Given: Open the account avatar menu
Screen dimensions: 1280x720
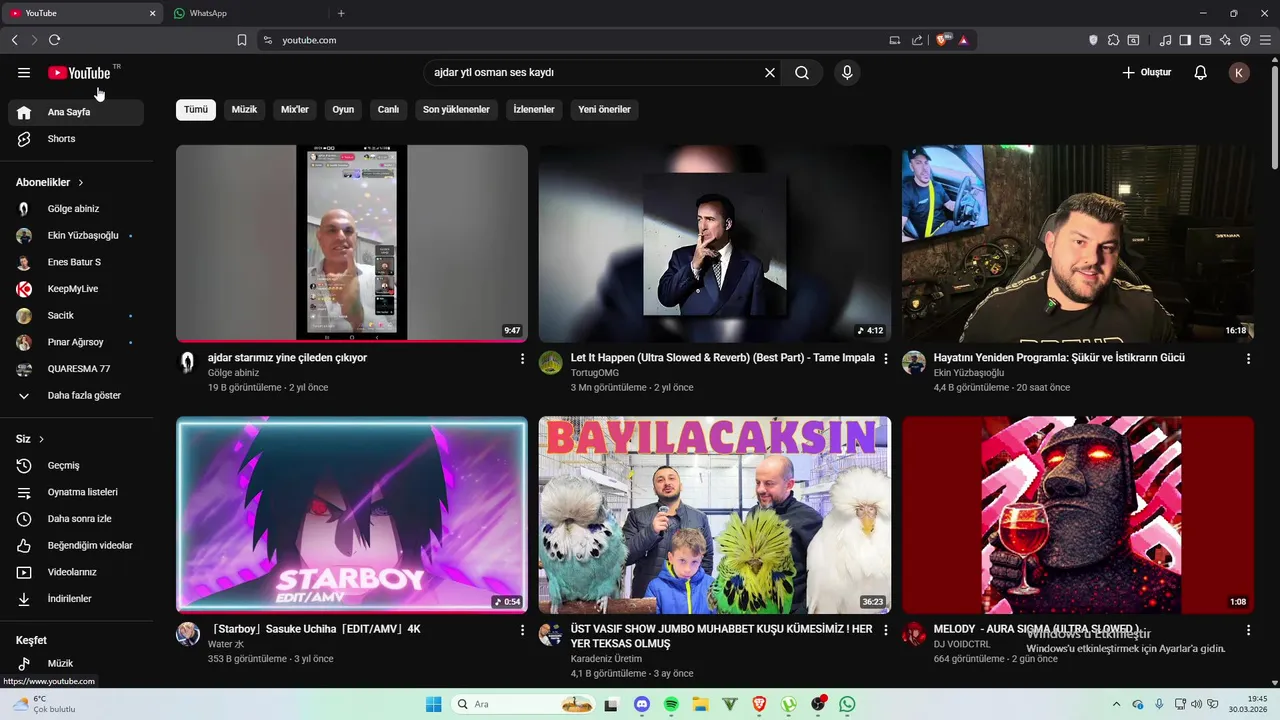Looking at the screenshot, I should pyautogui.click(x=1239, y=72).
